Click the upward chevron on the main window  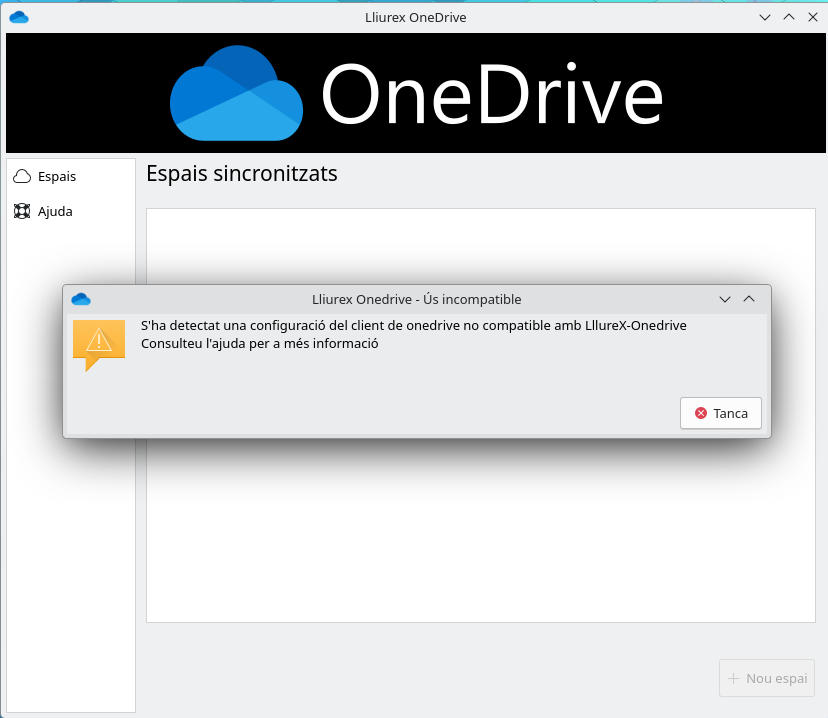point(789,17)
